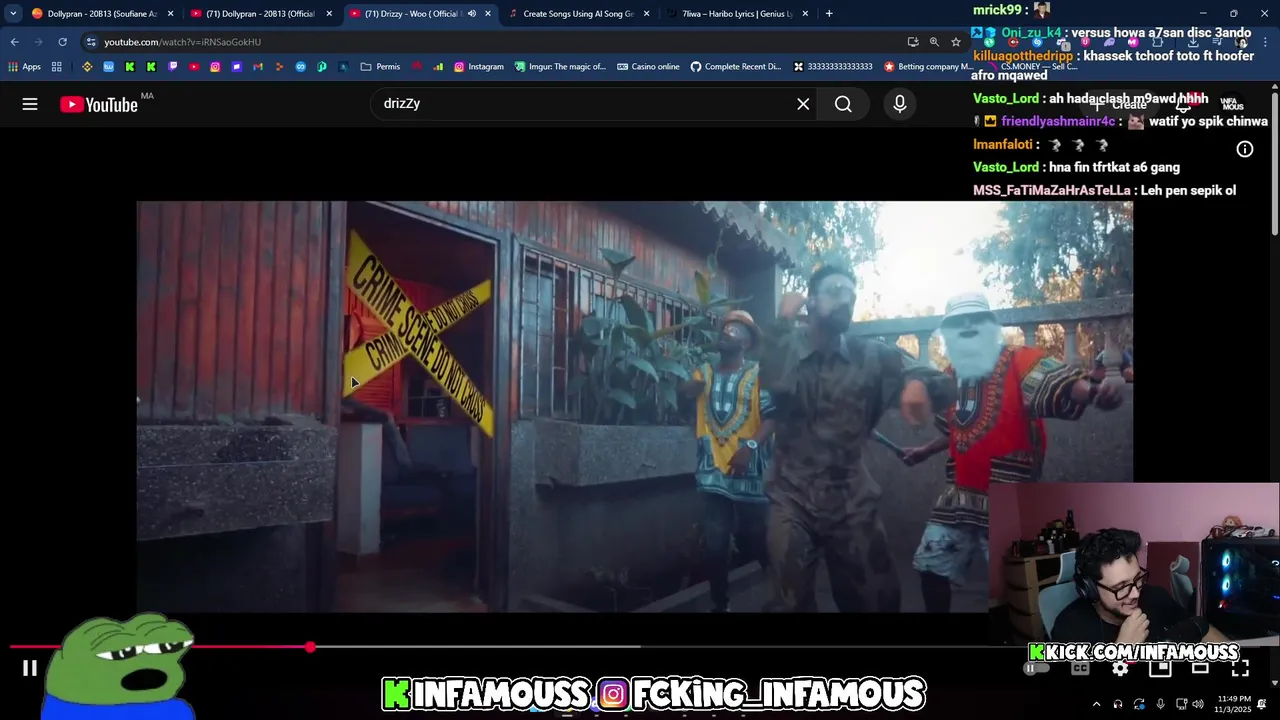
Task: Open the browser zoom magnifier icon
Action: [x=934, y=42]
